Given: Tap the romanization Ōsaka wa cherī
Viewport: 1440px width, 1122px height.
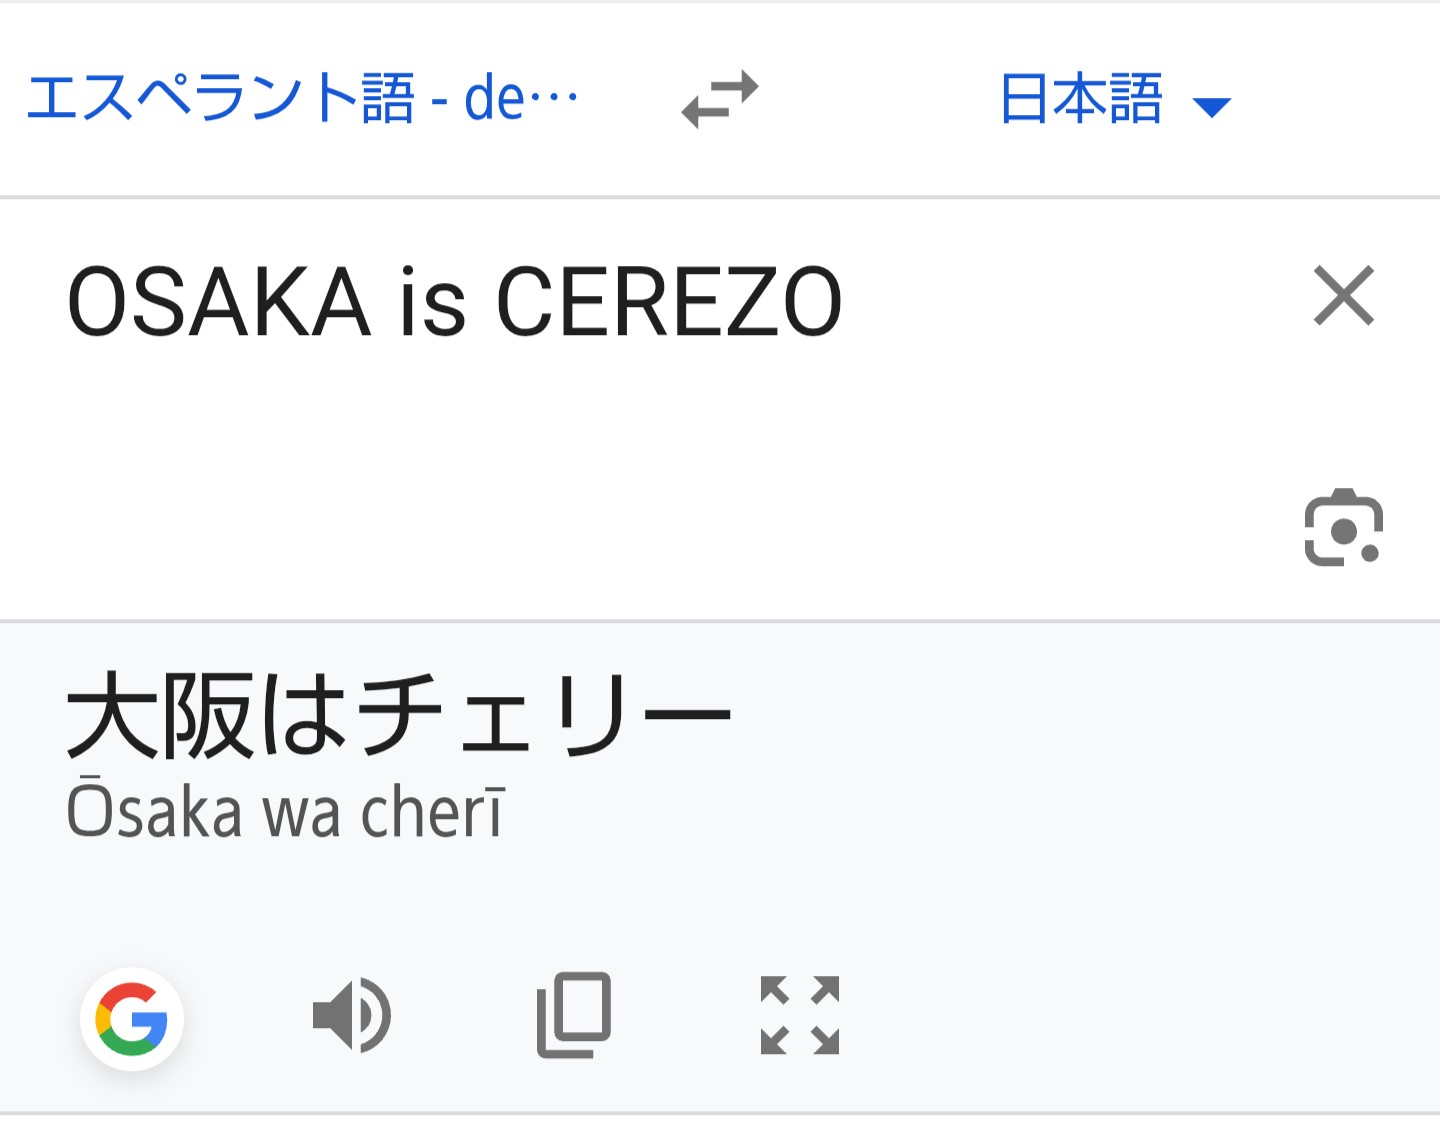Looking at the screenshot, I should tap(286, 809).
